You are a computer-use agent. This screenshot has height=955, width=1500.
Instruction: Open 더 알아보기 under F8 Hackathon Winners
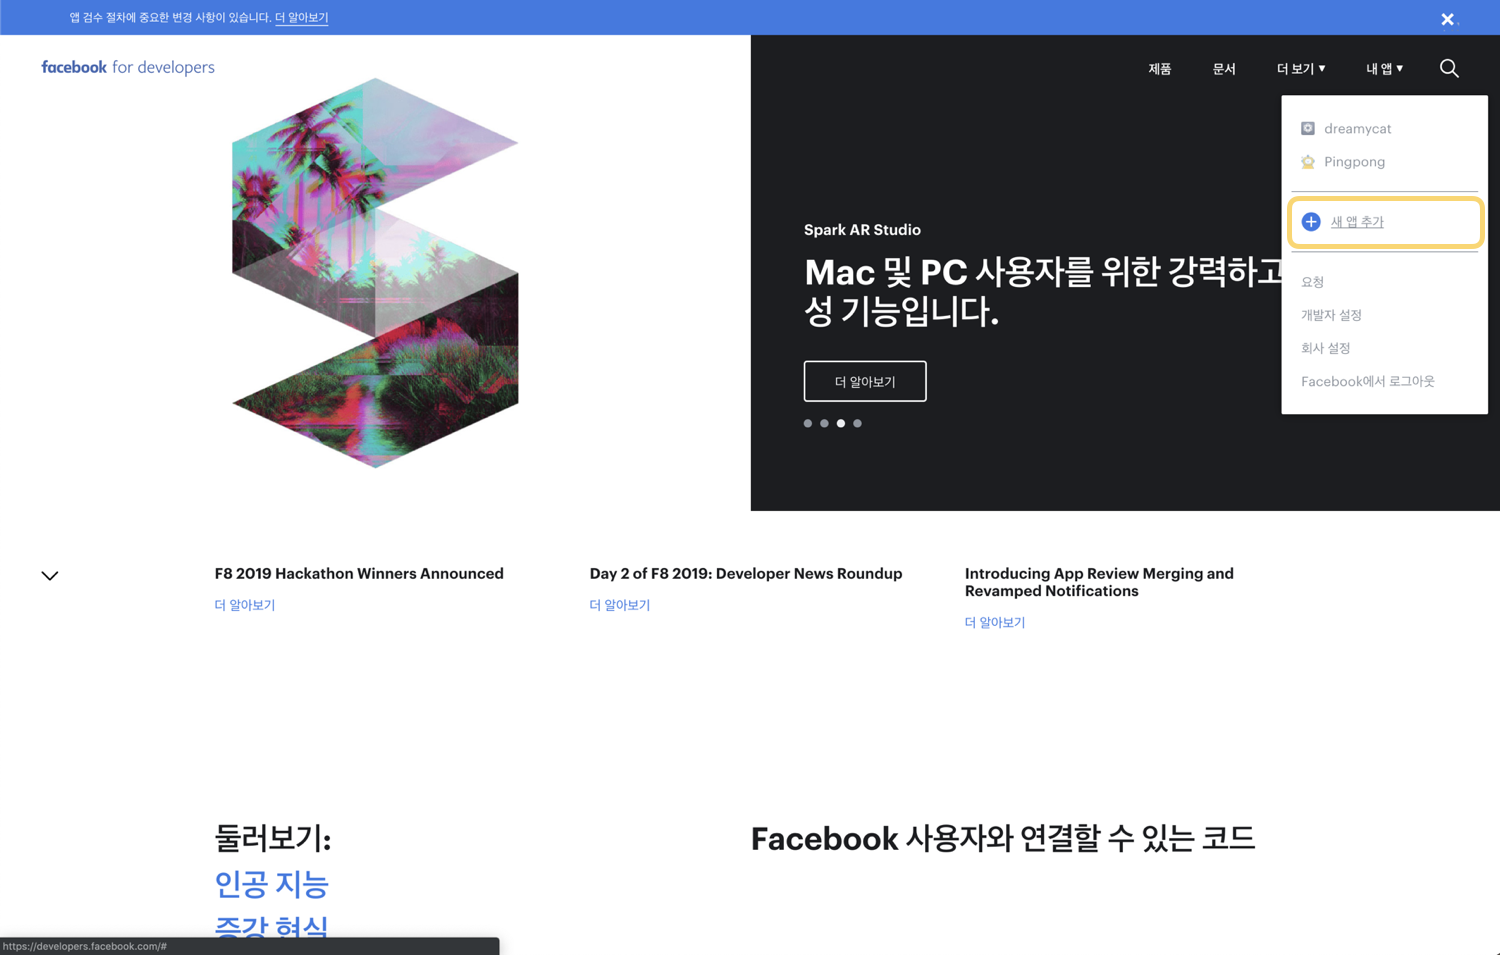tap(244, 605)
